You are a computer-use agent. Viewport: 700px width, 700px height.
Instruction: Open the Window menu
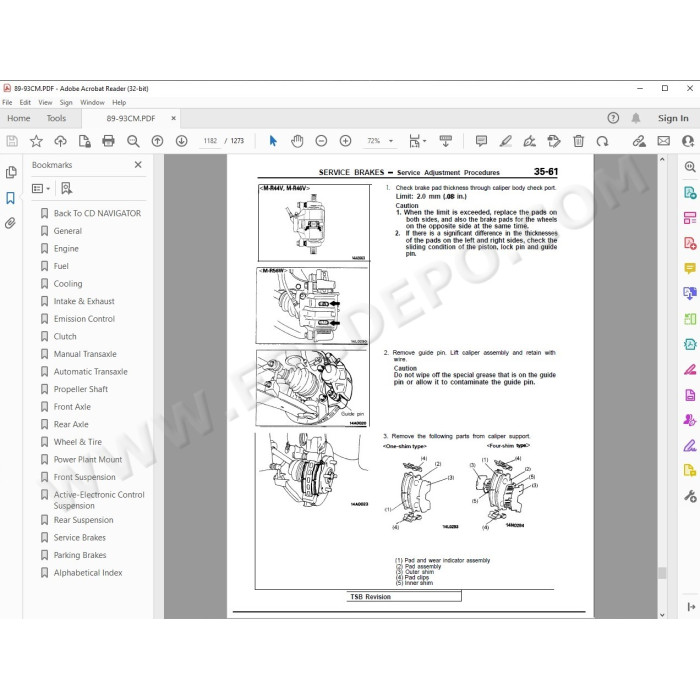point(92,103)
